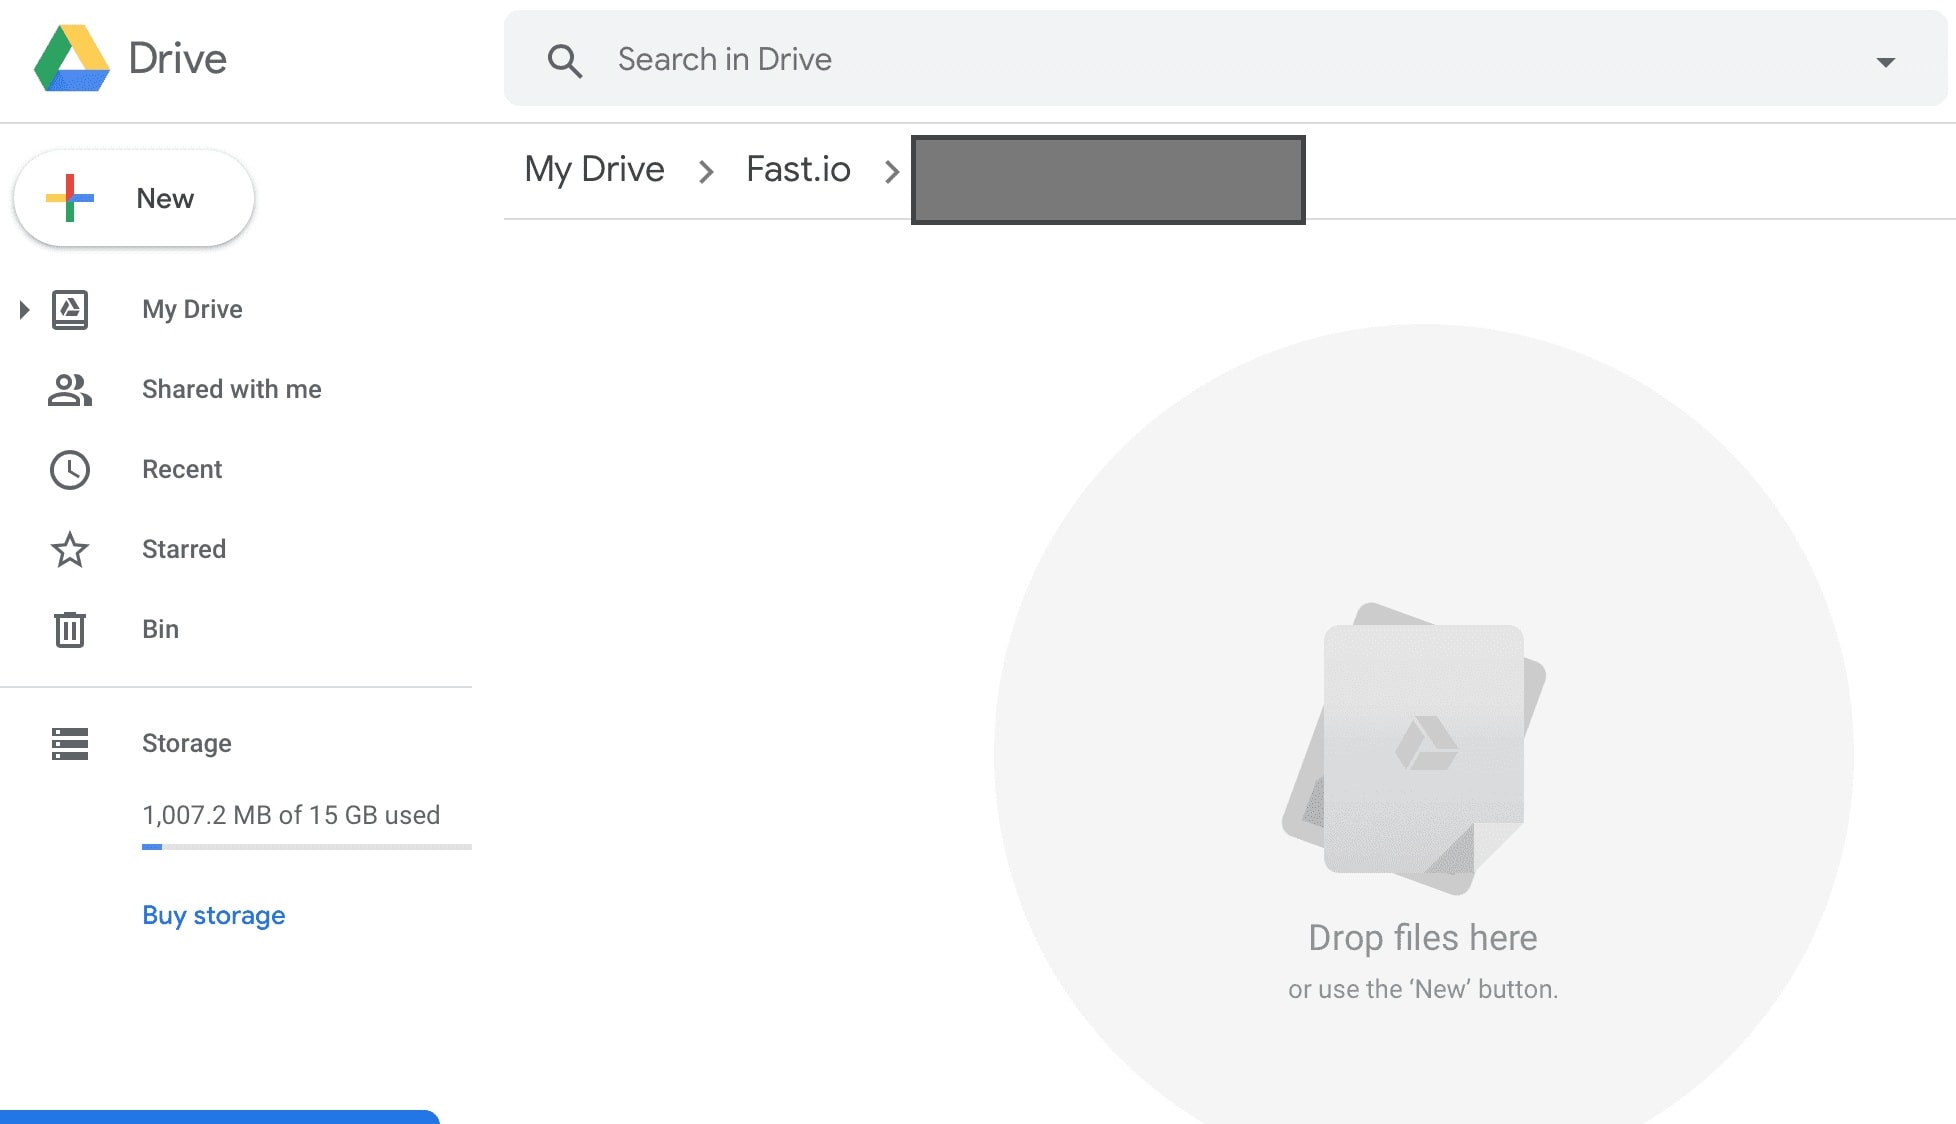Click the Google Drive logo icon

71,58
